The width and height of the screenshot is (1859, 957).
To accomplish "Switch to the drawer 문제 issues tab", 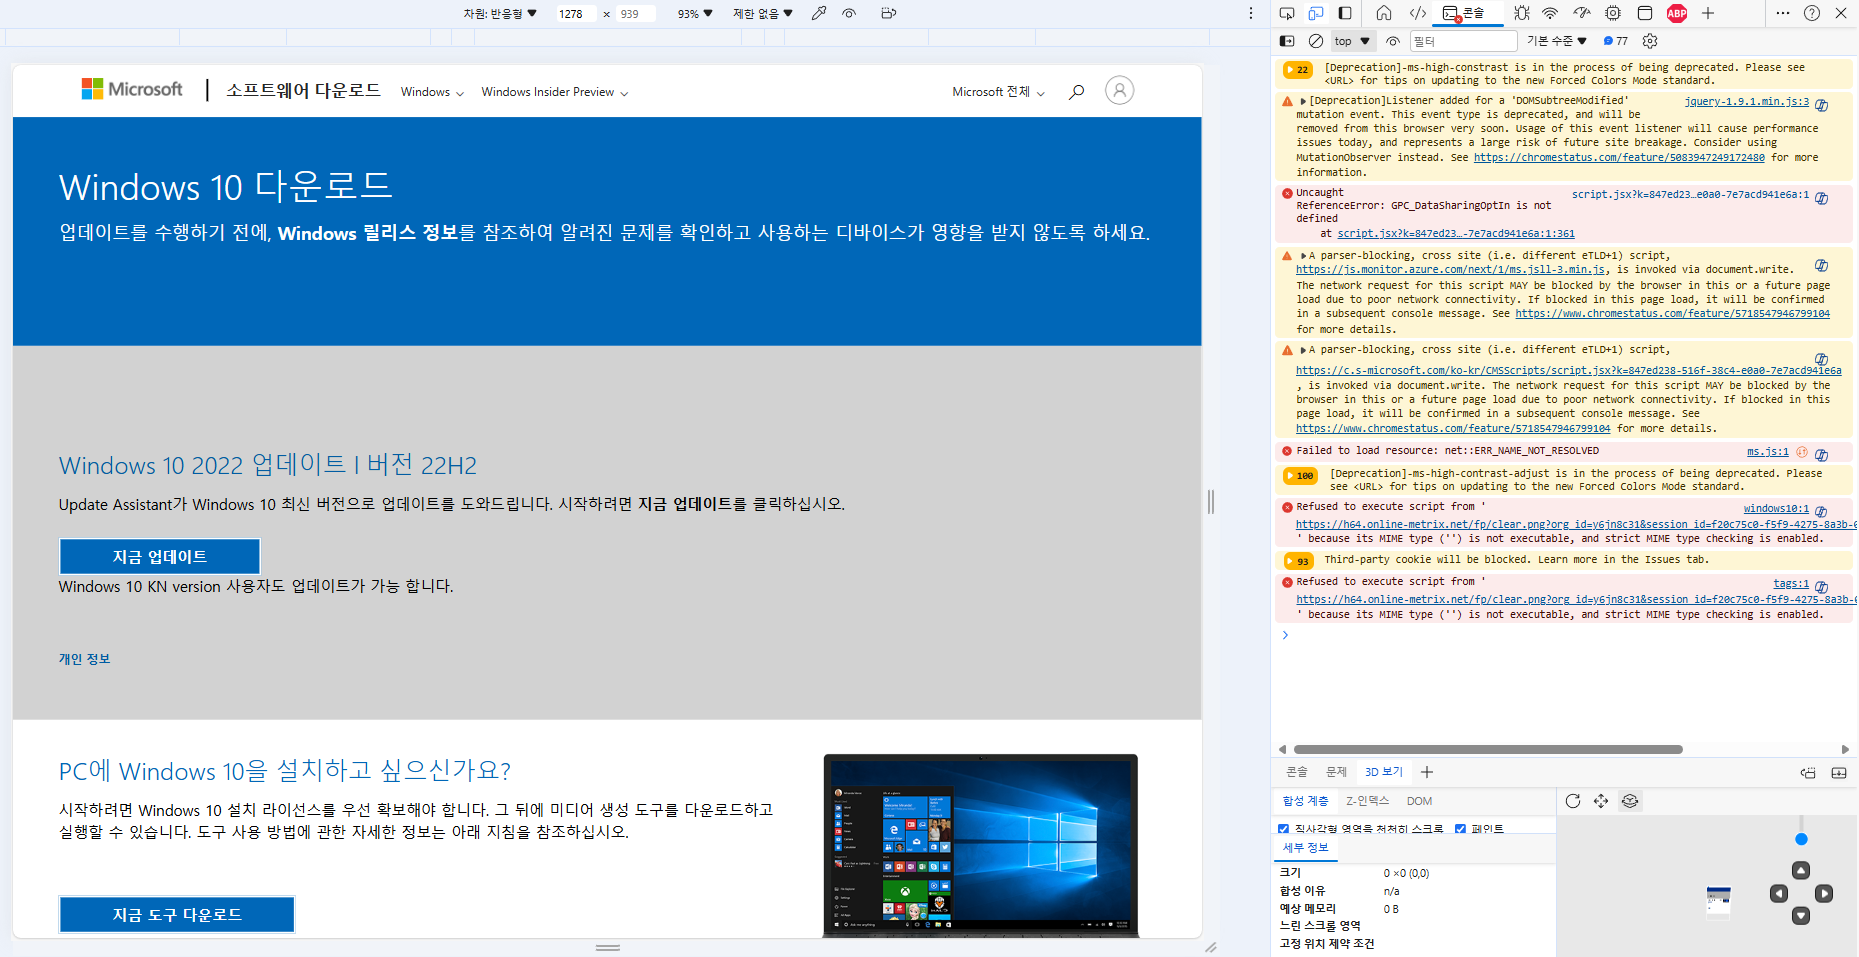I will click(1336, 772).
